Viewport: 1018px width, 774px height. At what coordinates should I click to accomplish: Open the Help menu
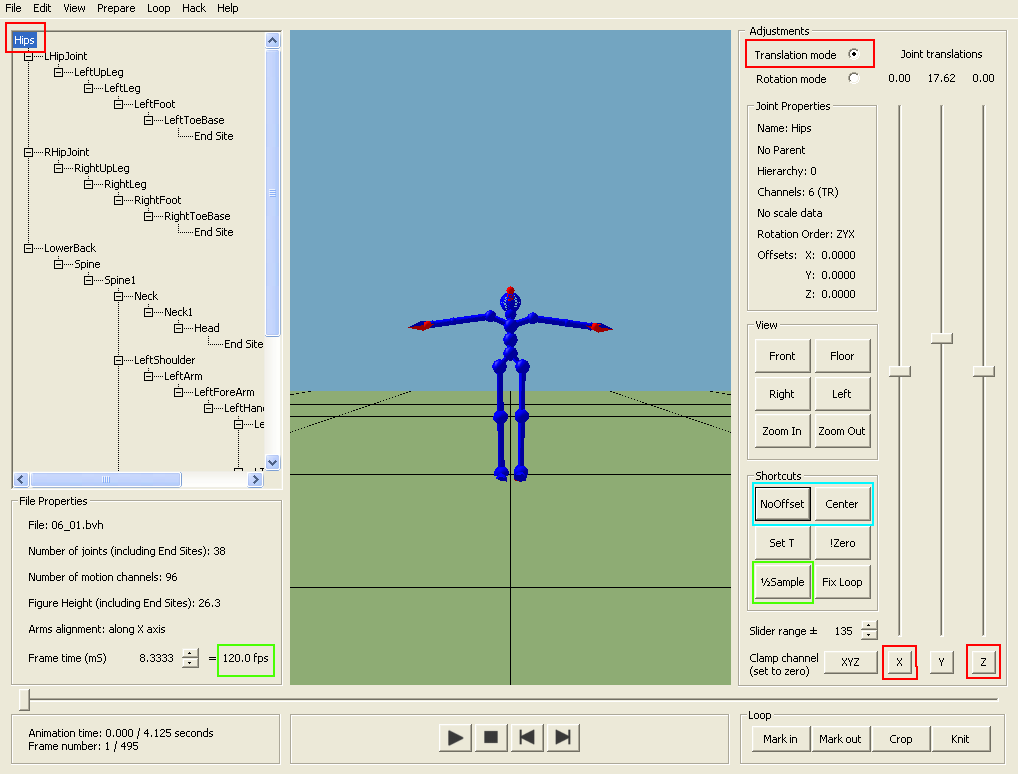[x=228, y=8]
